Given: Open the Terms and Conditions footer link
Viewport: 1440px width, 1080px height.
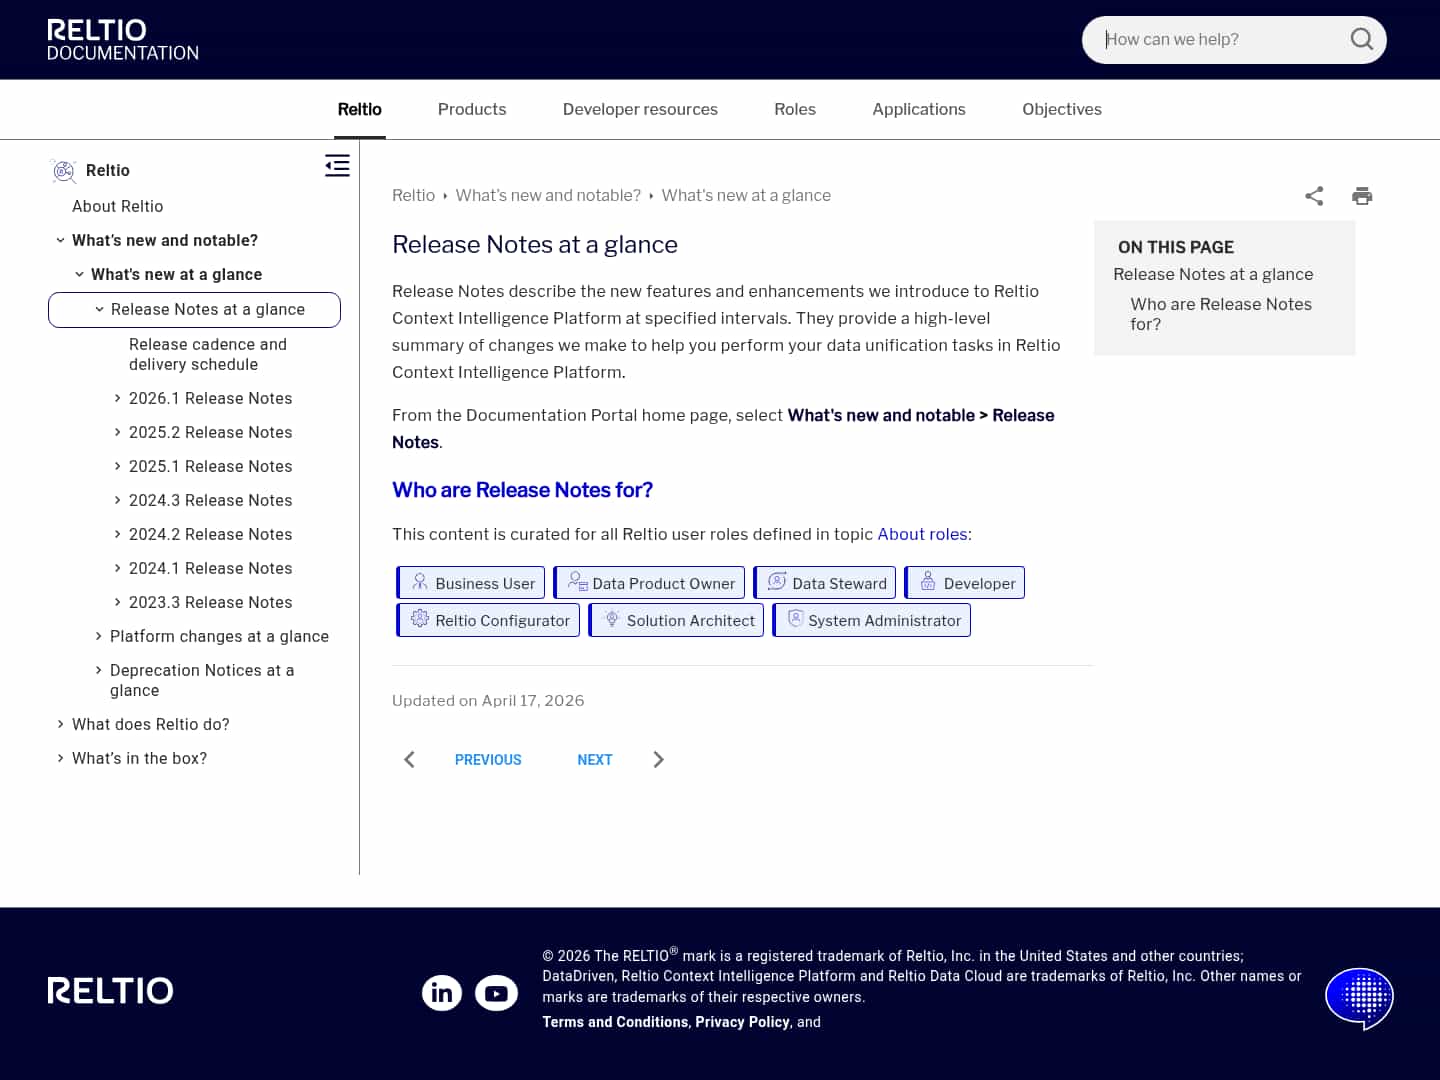Looking at the screenshot, I should [x=615, y=1022].
